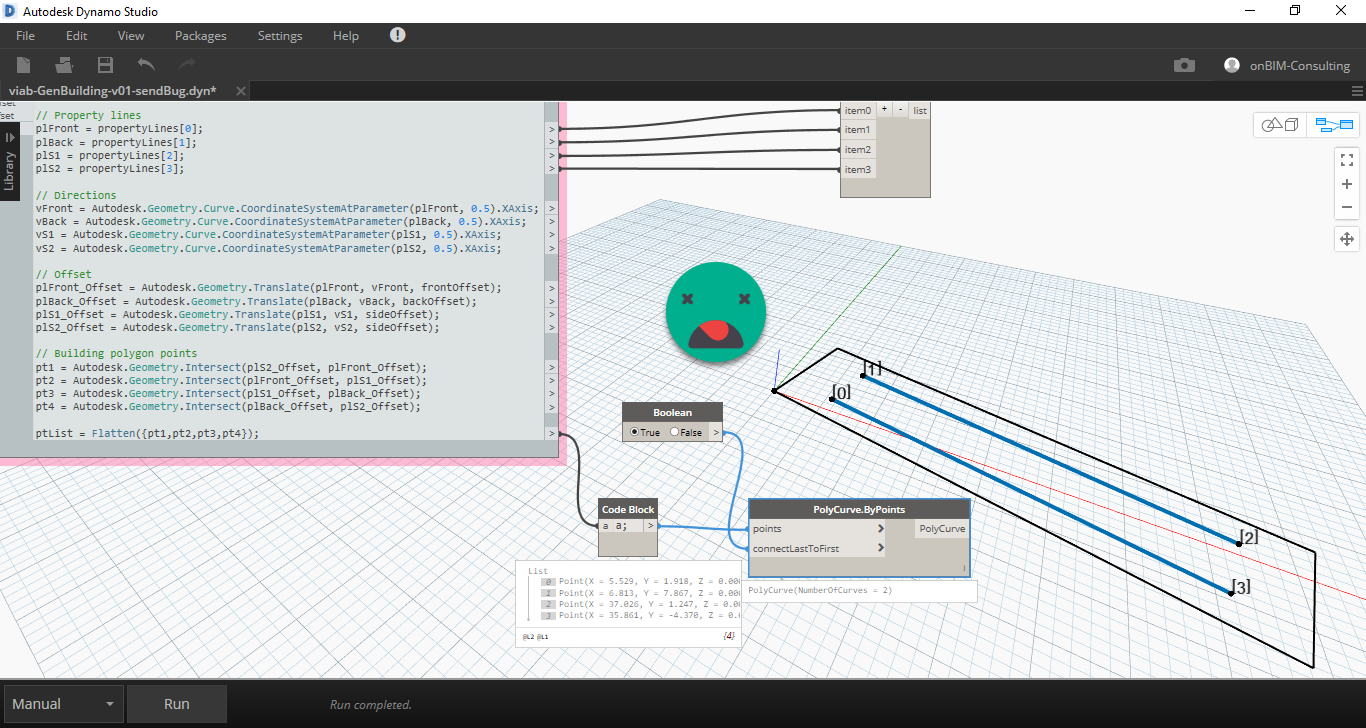Click the 'a;' code input field
Screen dimensions: 1366x728
621,525
